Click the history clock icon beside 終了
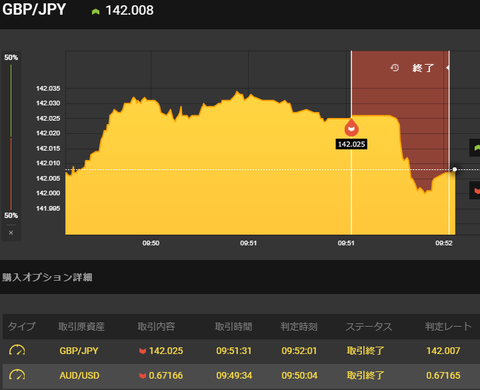 coord(395,68)
